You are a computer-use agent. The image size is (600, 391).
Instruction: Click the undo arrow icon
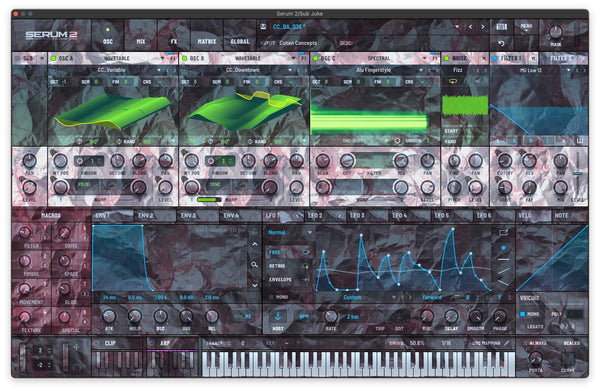[x=501, y=43]
